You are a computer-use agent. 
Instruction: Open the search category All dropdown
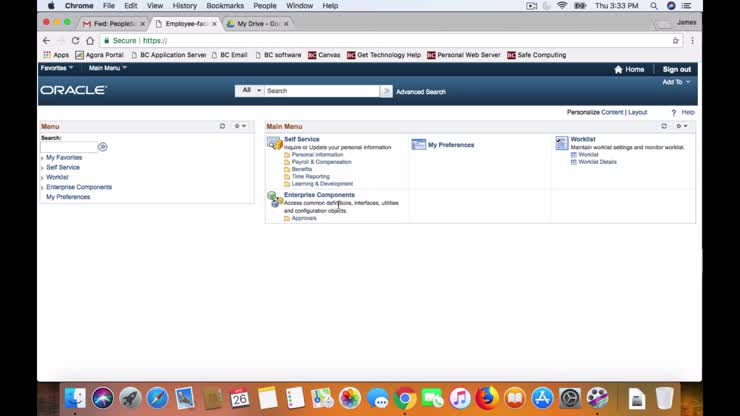click(249, 91)
